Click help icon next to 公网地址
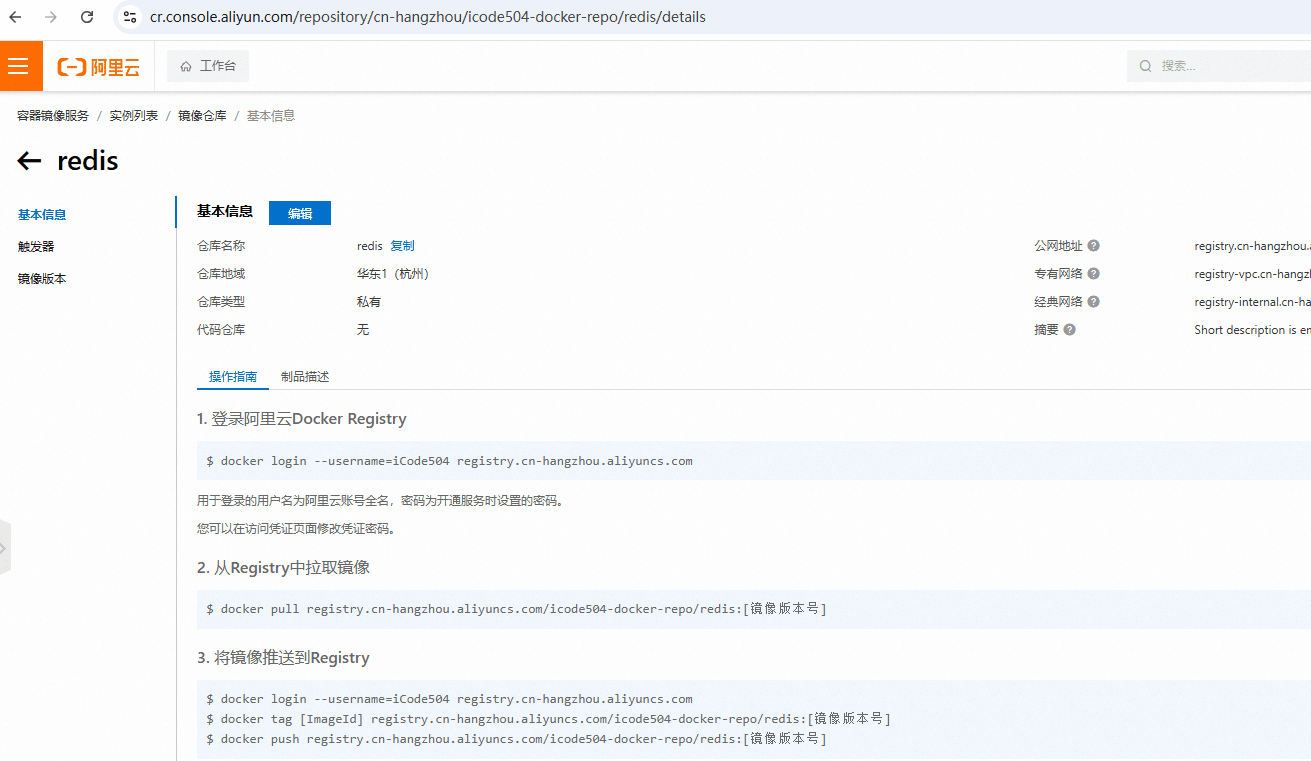The height and width of the screenshot is (761, 1311). (1093, 246)
